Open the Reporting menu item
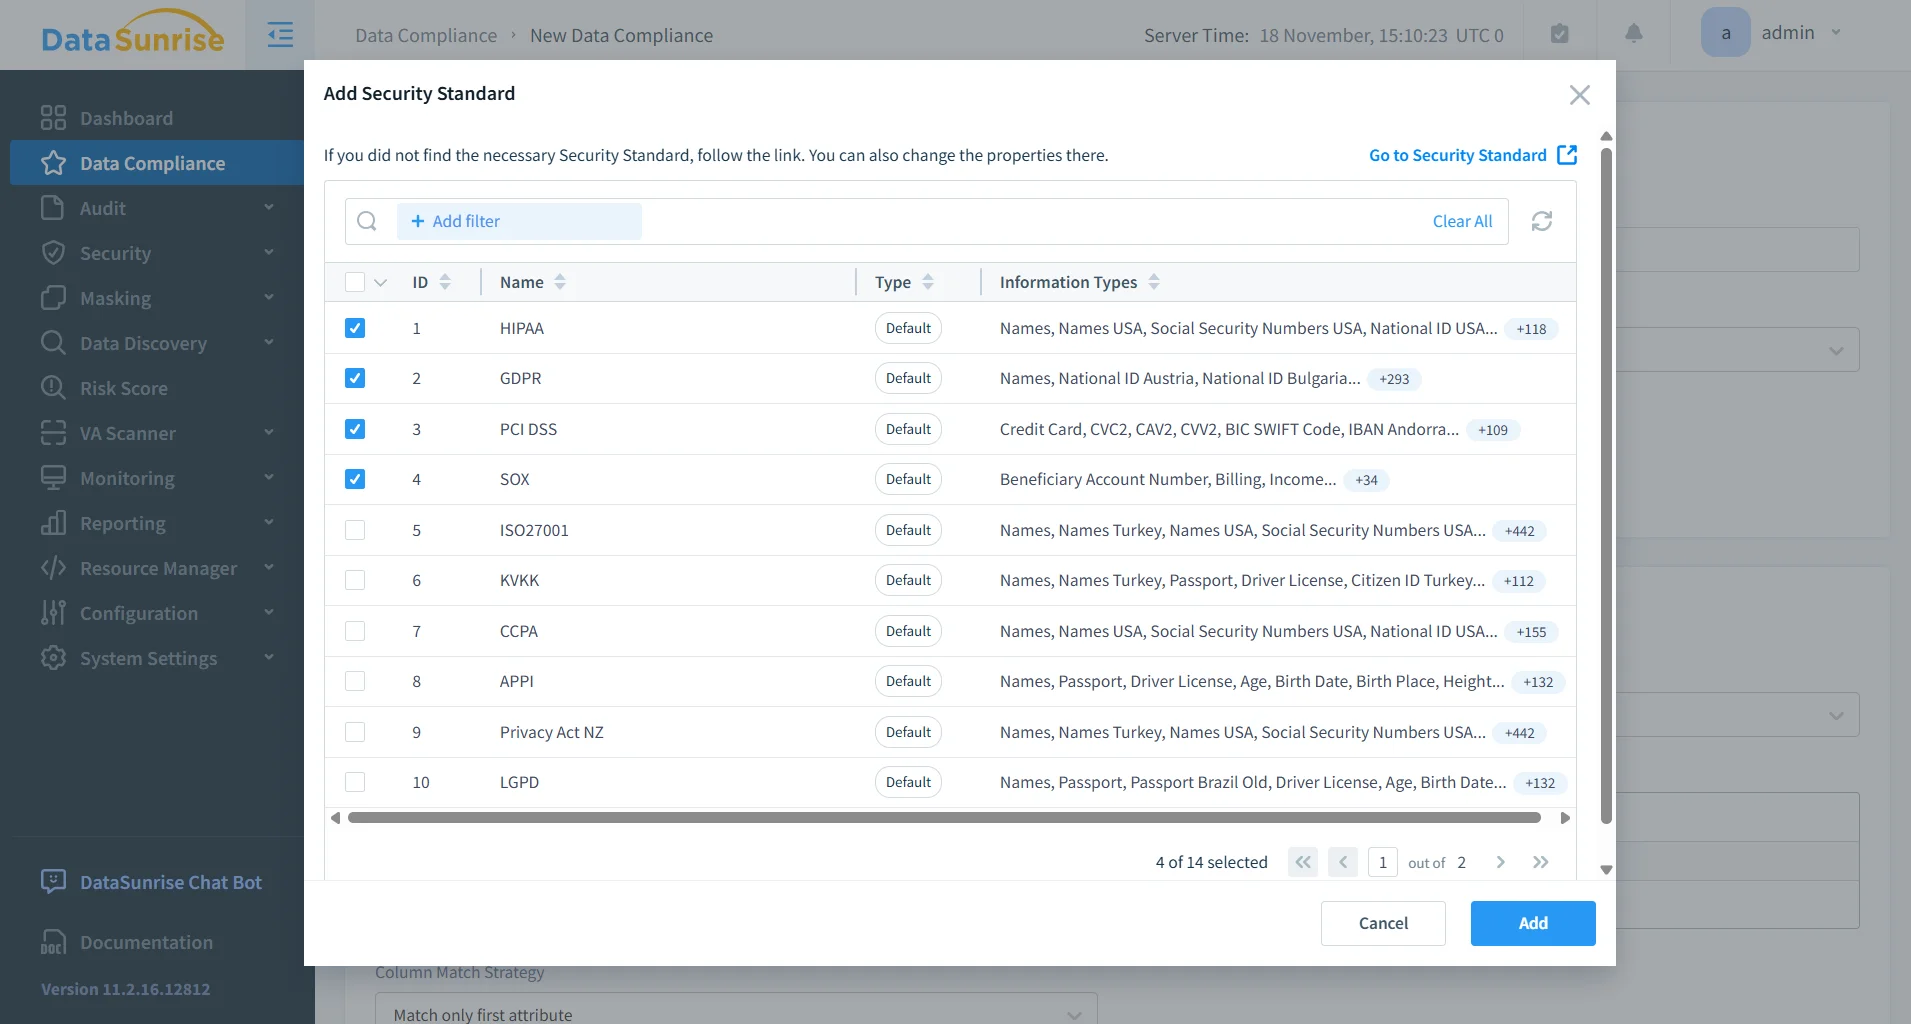Image resolution: width=1911 pixels, height=1024 pixels. pos(122,523)
